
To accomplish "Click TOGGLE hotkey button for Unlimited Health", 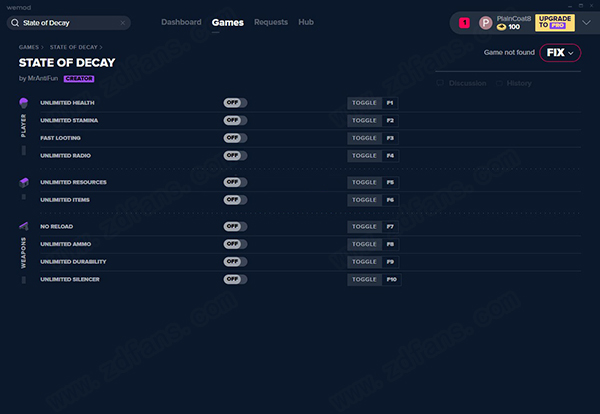I will click(x=364, y=103).
